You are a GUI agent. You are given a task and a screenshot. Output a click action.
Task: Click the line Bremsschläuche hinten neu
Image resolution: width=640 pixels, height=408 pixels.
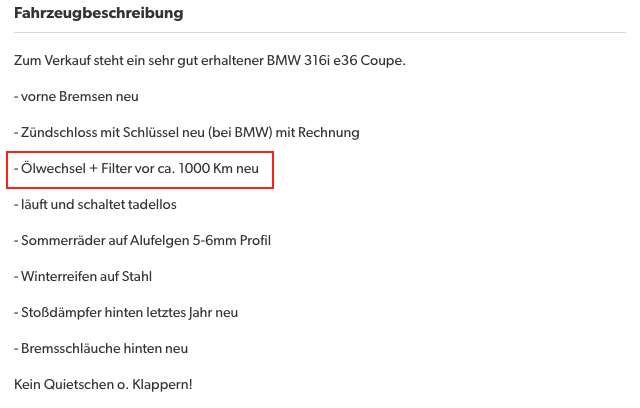click(x=101, y=349)
